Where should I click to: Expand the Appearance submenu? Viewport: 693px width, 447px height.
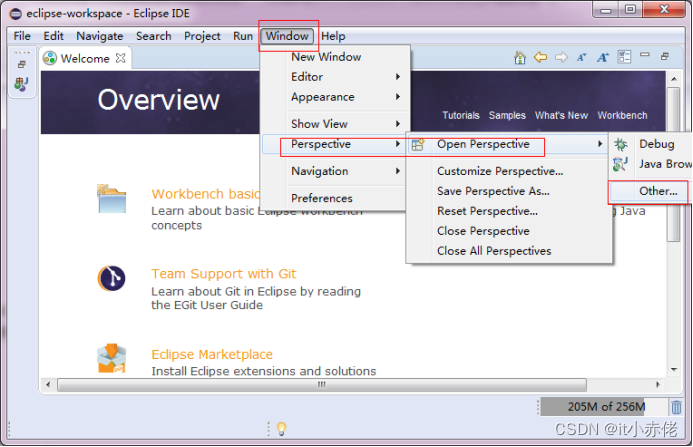(334, 97)
